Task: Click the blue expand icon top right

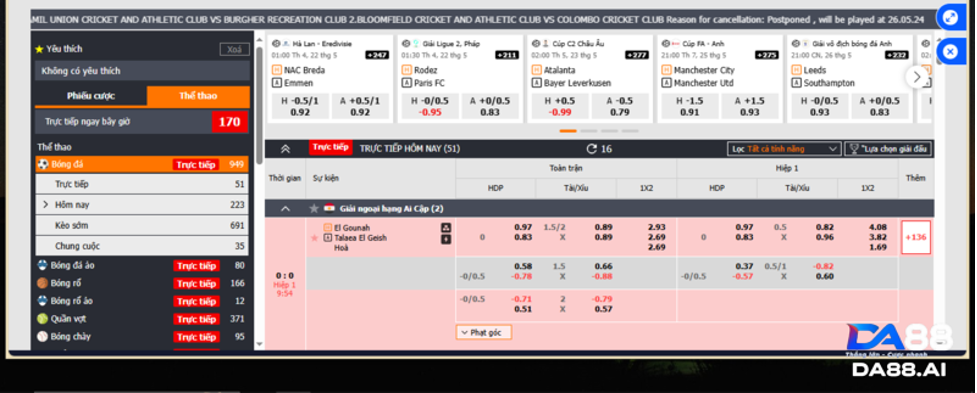Action: [950, 18]
